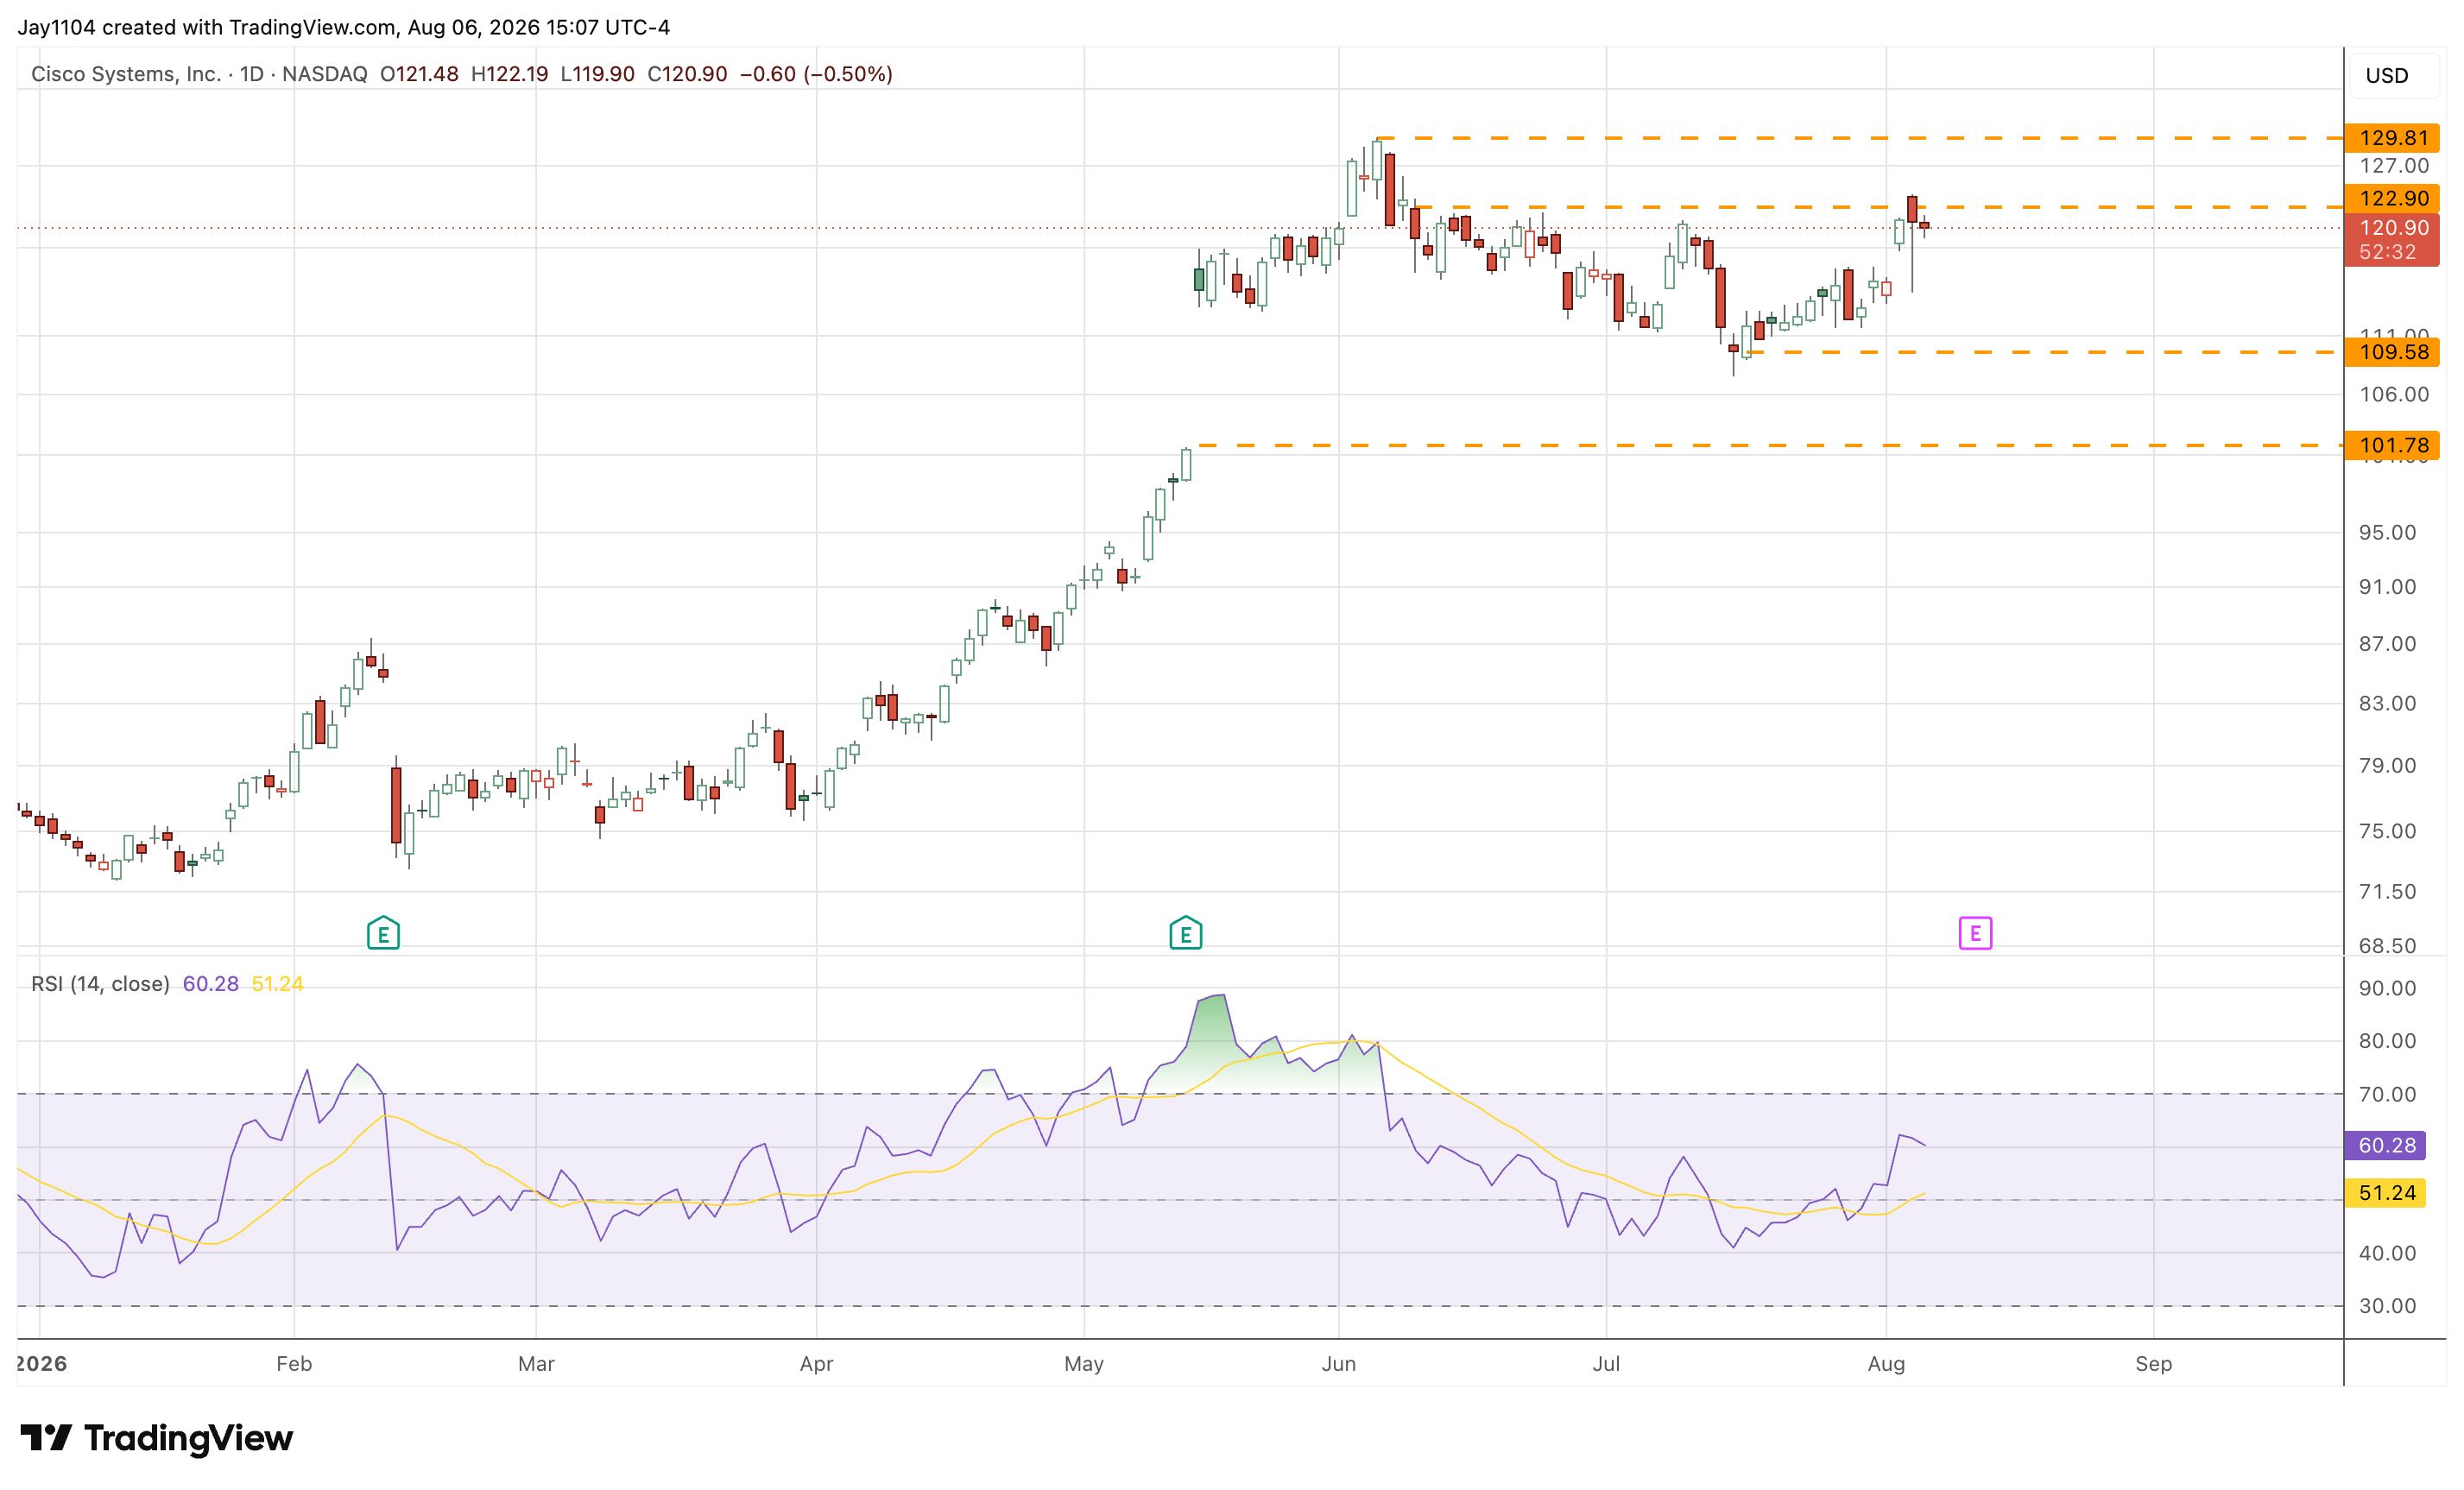Click the February earnings E marker
This screenshot has width=2464, height=1490.
point(383,933)
